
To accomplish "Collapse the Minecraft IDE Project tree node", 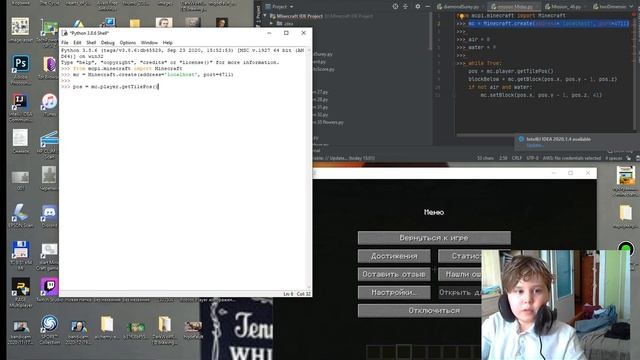I will [x=265, y=16].
